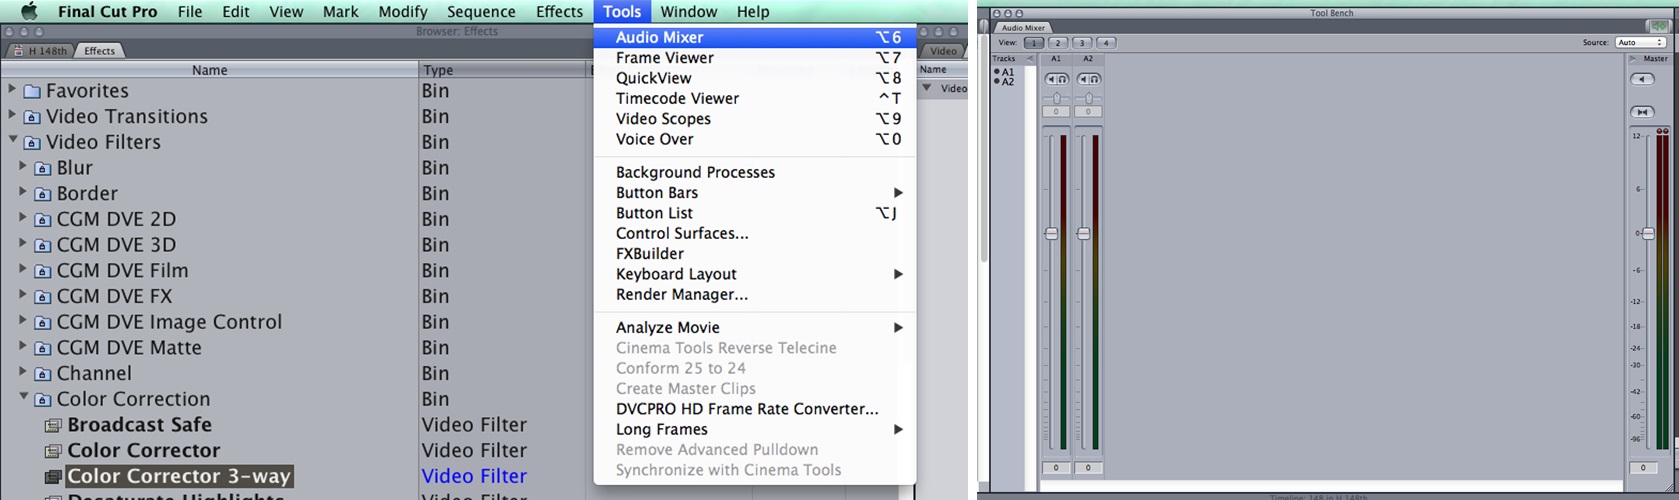The width and height of the screenshot is (1679, 500).
Task: Sort browser by Name column header
Action: tap(209, 70)
